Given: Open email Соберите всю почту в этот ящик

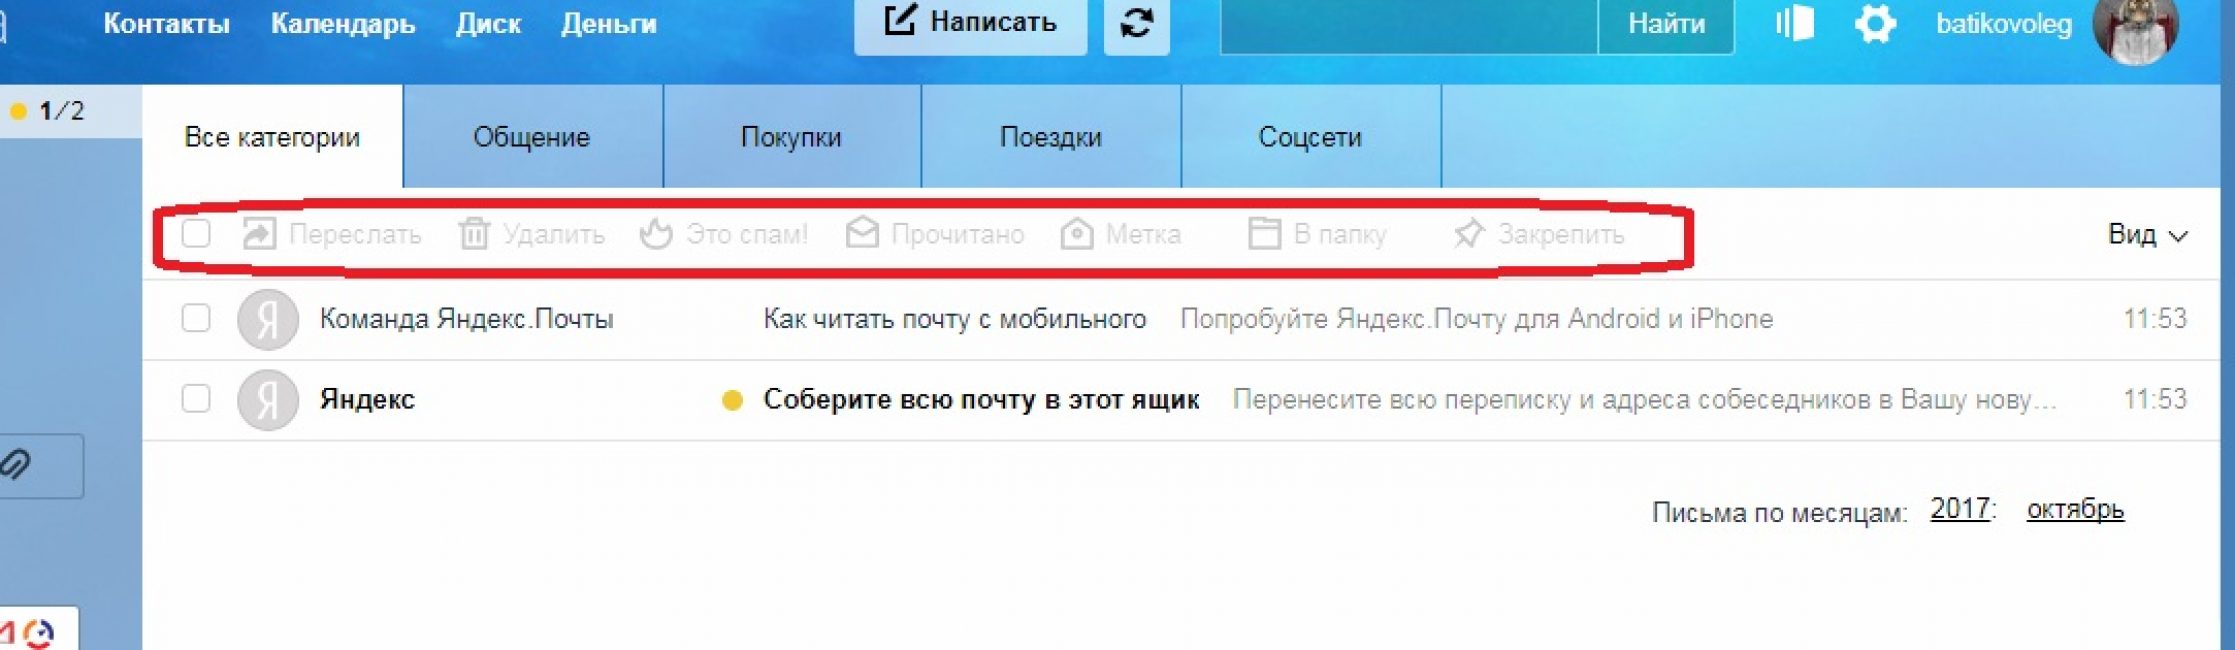Looking at the screenshot, I should pyautogui.click(x=981, y=399).
